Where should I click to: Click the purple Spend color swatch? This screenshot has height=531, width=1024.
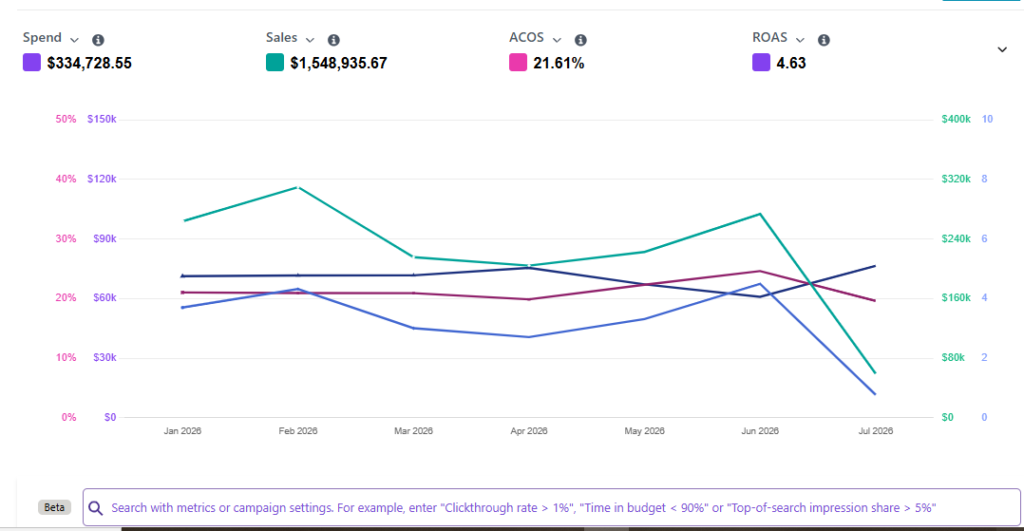pos(32,63)
